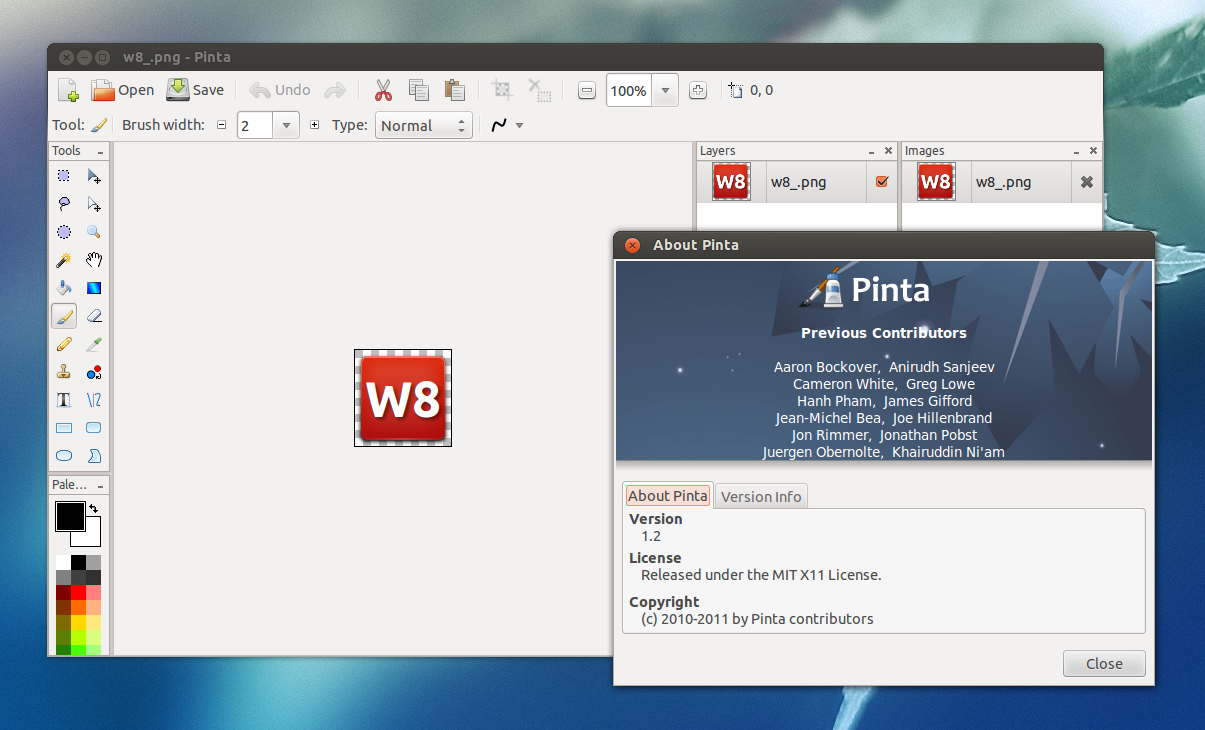The image size is (1205, 730).
Task: Cut using the scissors toolbar icon
Action: click(x=383, y=90)
